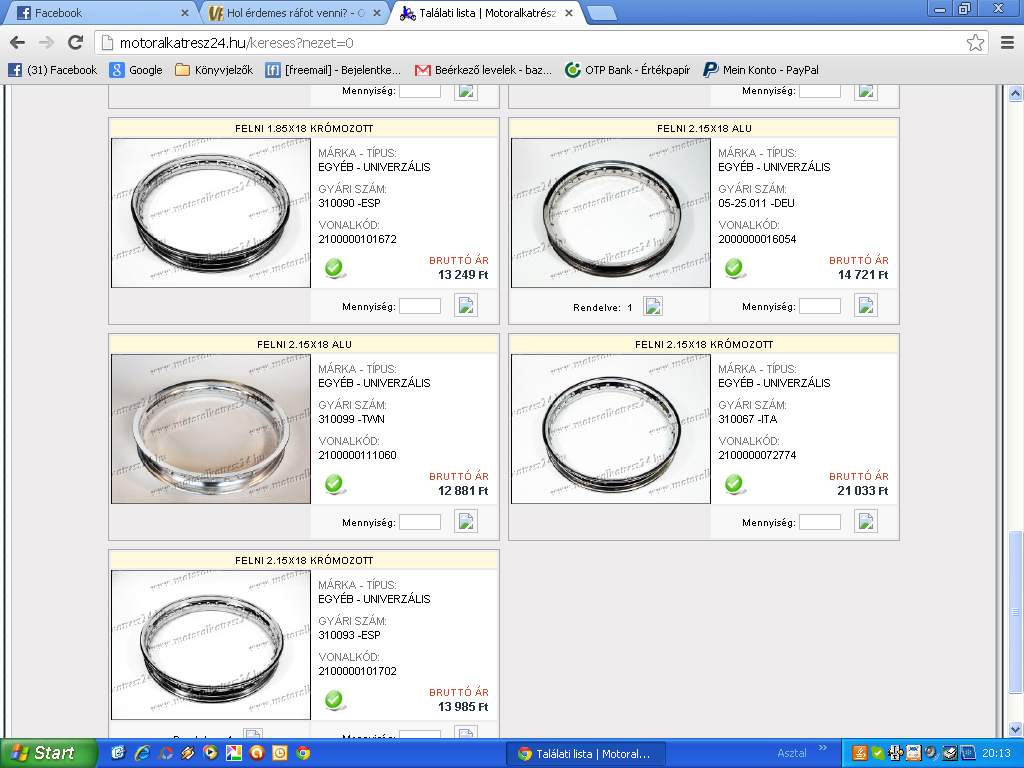Screen dimensions: 1024x768
Task: Open the Könyvjelzők bookmarks folder
Action: tap(213, 70)
